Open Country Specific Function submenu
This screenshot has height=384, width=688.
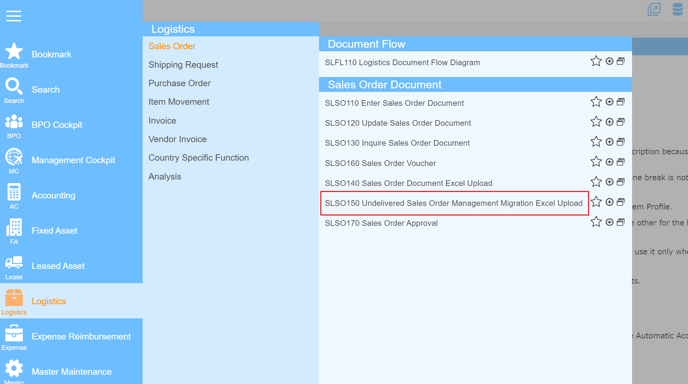click(198, 158)
